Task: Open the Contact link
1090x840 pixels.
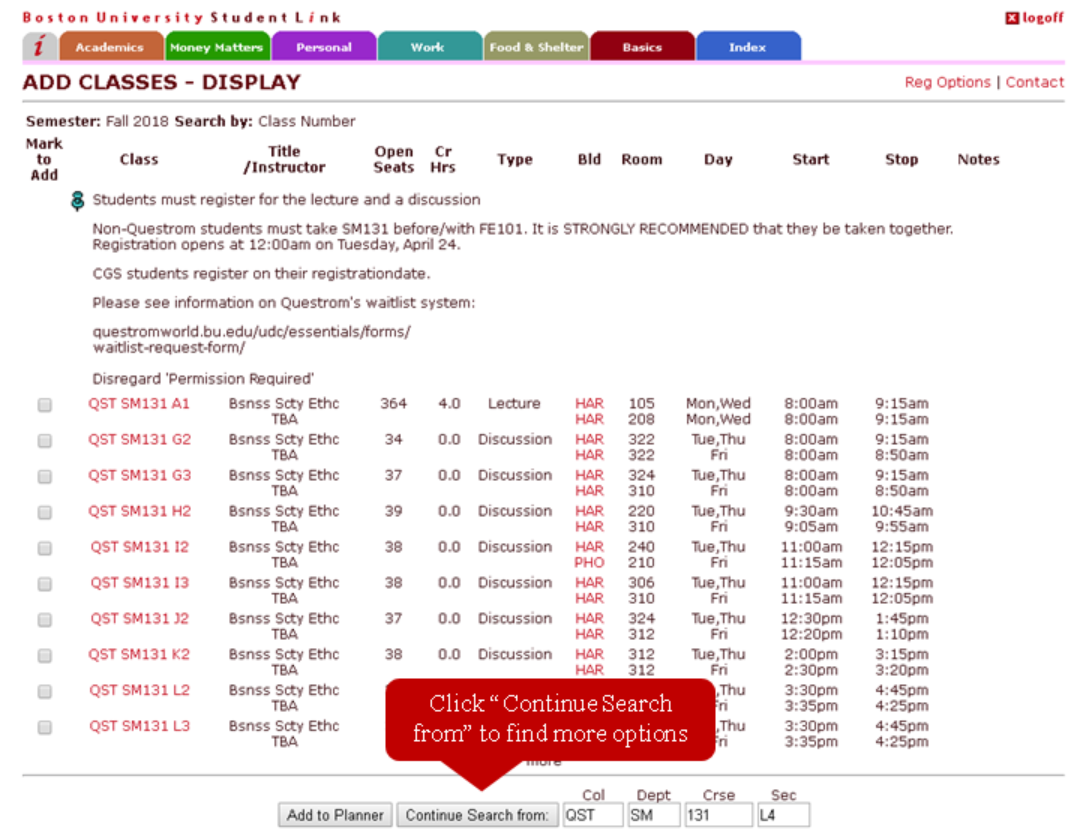Action: coord(1034,82)
